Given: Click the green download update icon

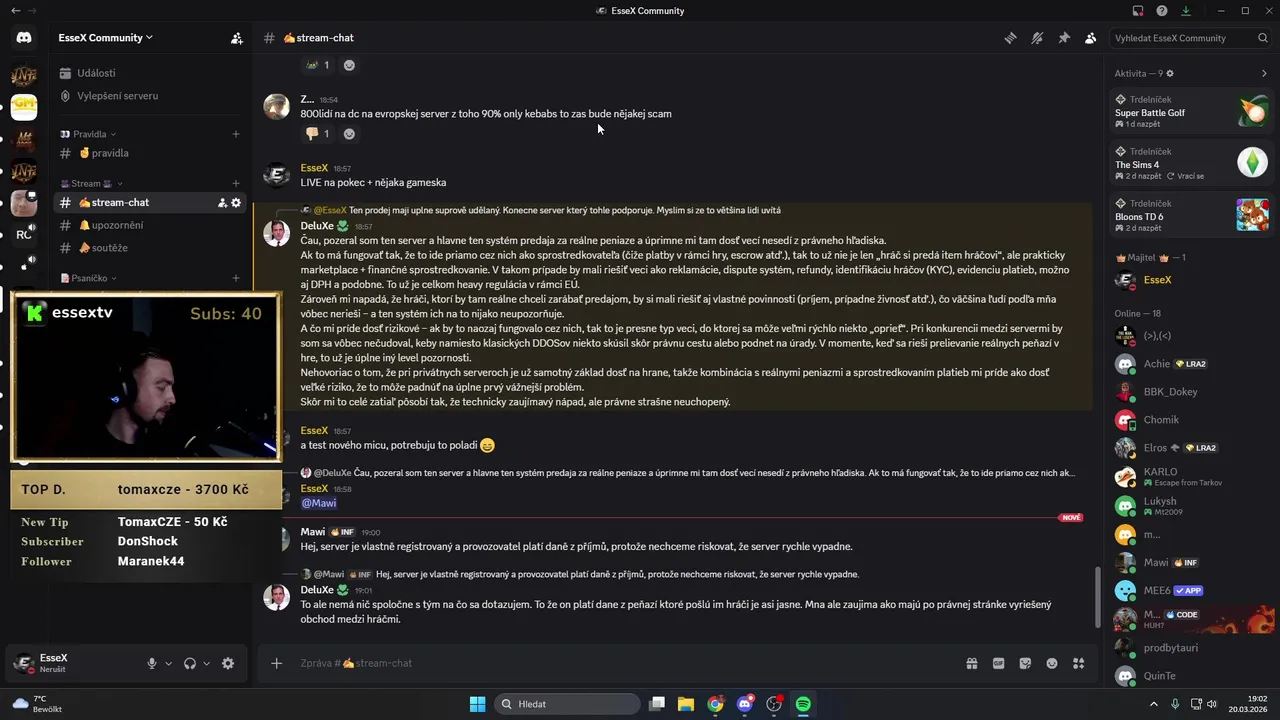Looking at the screenshot, I should [1186, 11].
